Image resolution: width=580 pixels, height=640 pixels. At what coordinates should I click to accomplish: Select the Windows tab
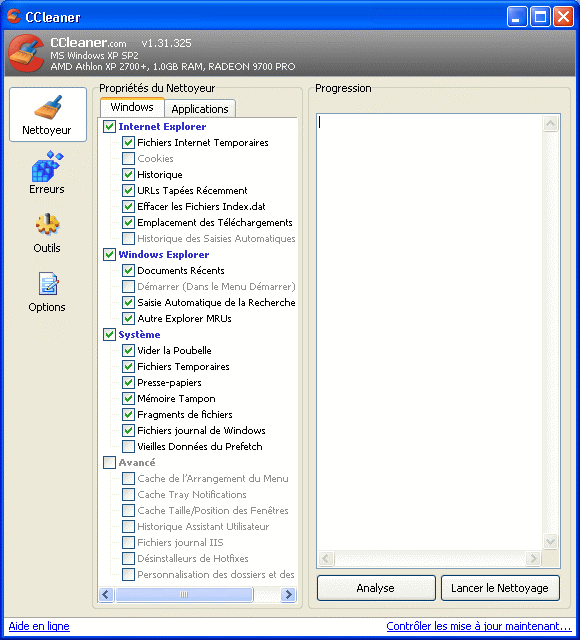click(132, 107)
